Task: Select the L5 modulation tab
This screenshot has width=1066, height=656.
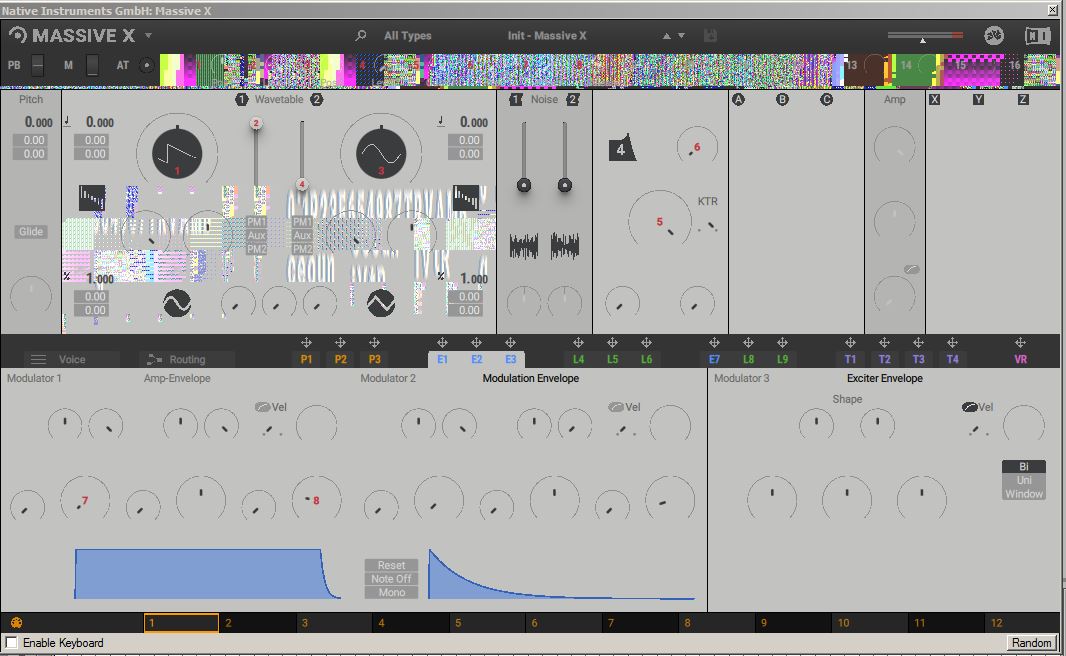Action: [x=613, y=359]
